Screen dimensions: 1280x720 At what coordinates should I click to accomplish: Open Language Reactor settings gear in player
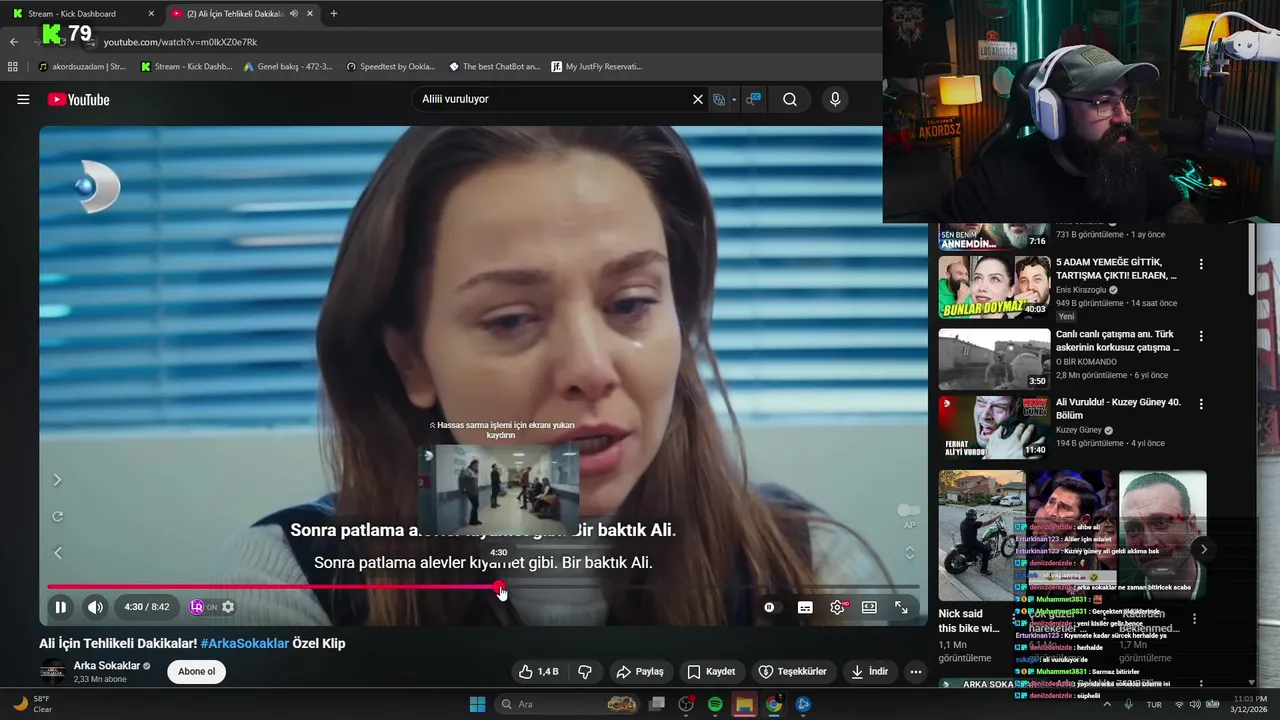point(228,607)
